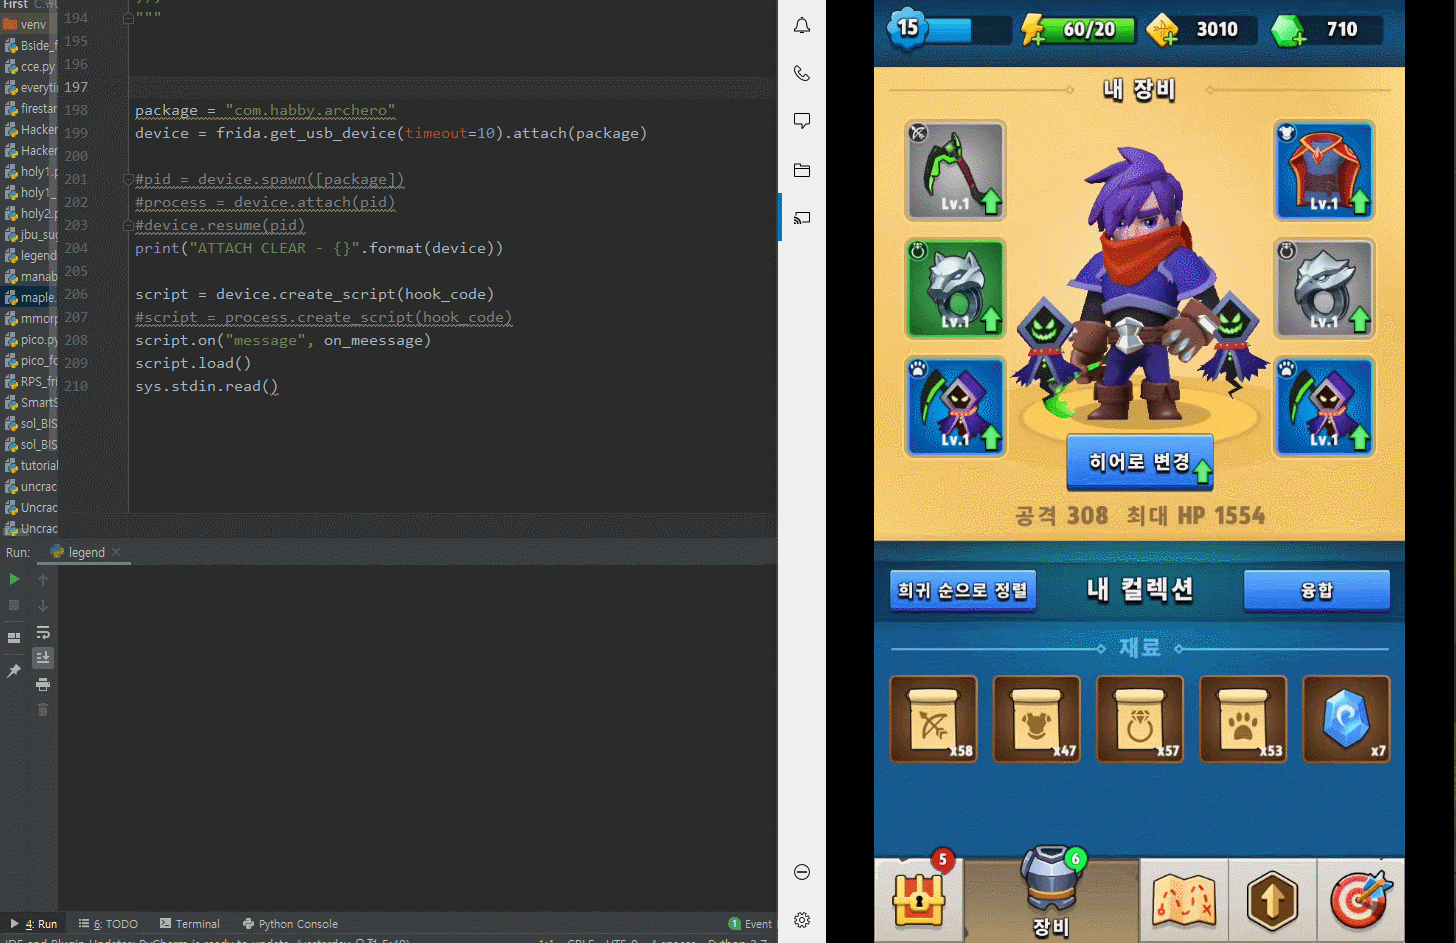Click line number 206 in gutter
Image resolution: width=1456 pixels, height=943 pixels.
point(76,294)
